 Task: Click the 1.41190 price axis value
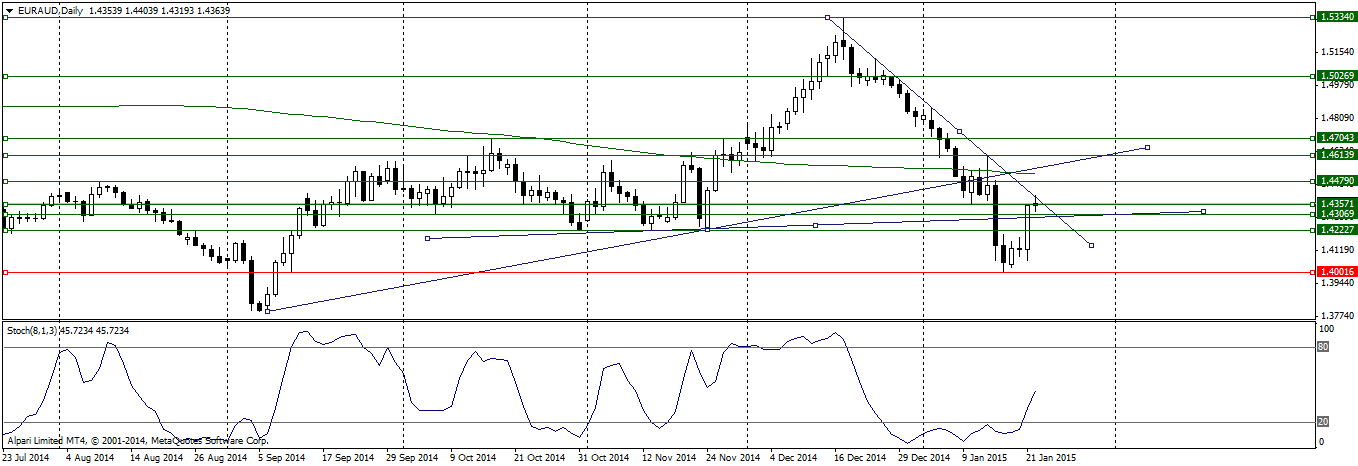coord(1338,250)
